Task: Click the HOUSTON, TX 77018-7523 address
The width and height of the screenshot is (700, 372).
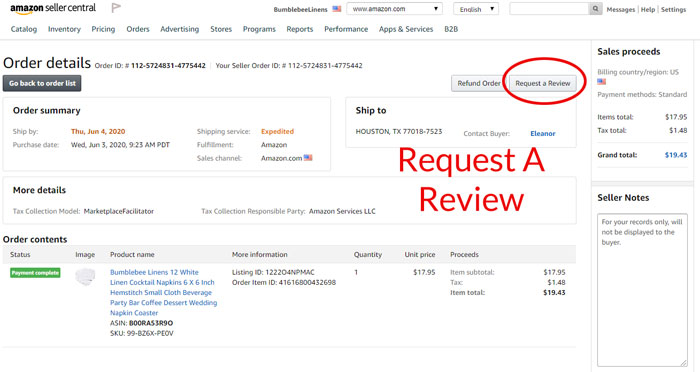Action: 399,131
